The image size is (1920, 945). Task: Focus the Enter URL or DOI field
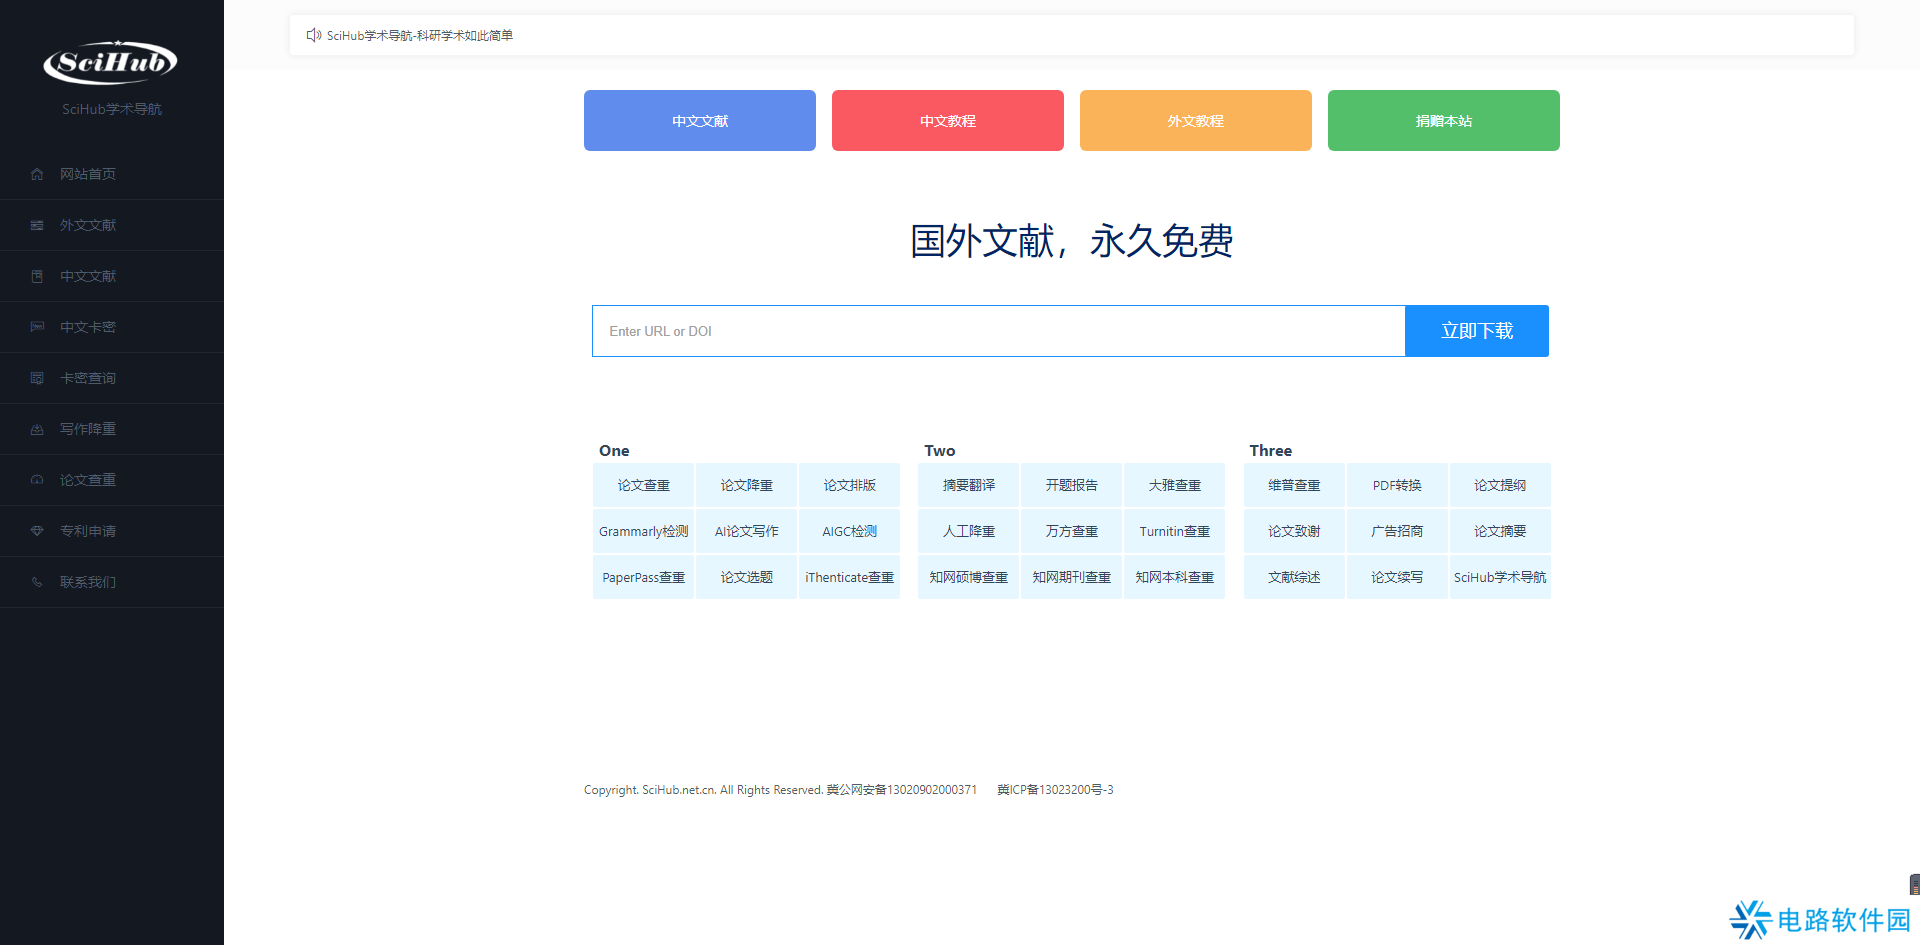pyautogui.click(x=998, y=331)
